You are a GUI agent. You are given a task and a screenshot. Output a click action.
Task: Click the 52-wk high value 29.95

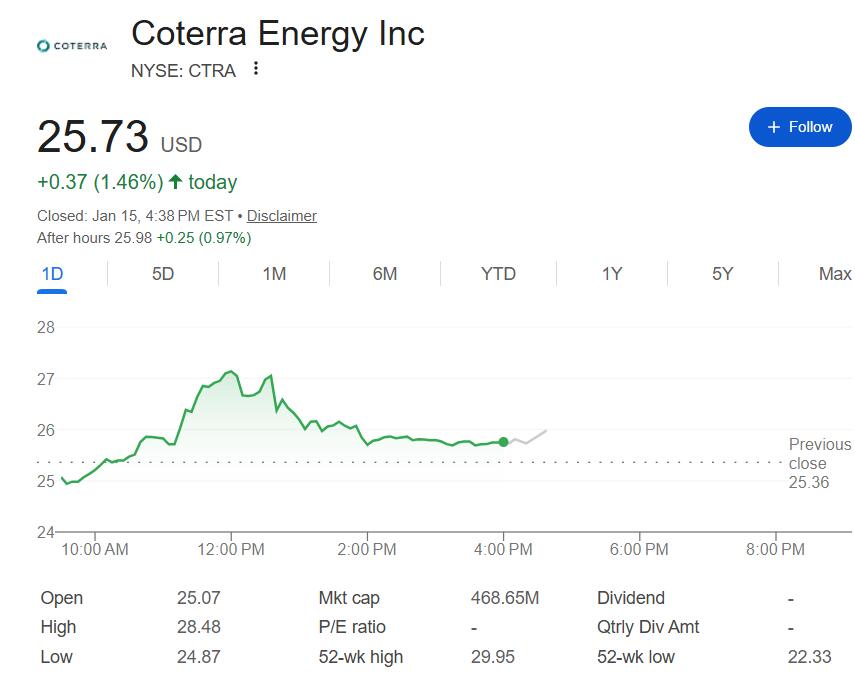click(x=490, y=657)
